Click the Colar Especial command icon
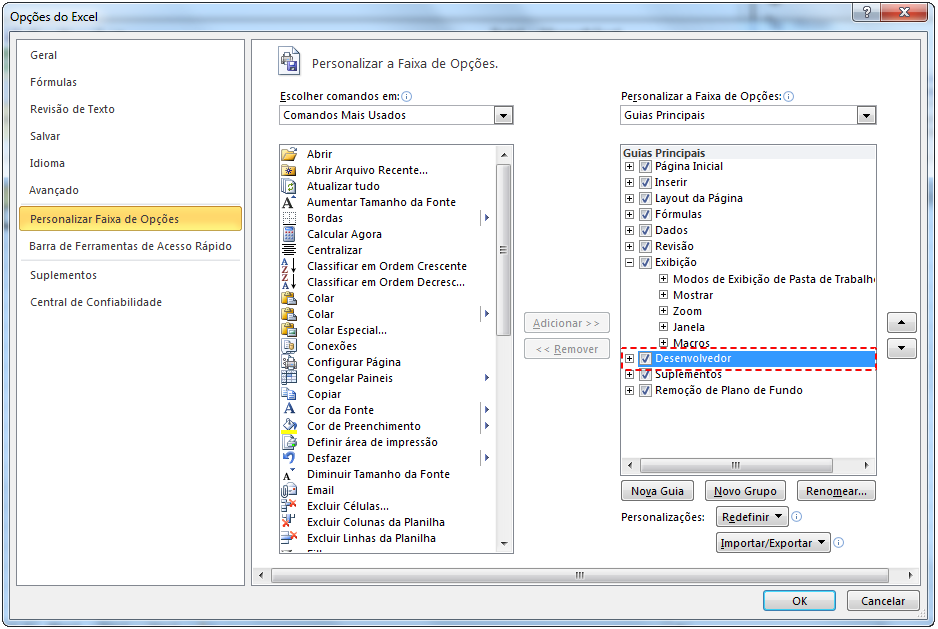The image size is (938, 629). 288,330
